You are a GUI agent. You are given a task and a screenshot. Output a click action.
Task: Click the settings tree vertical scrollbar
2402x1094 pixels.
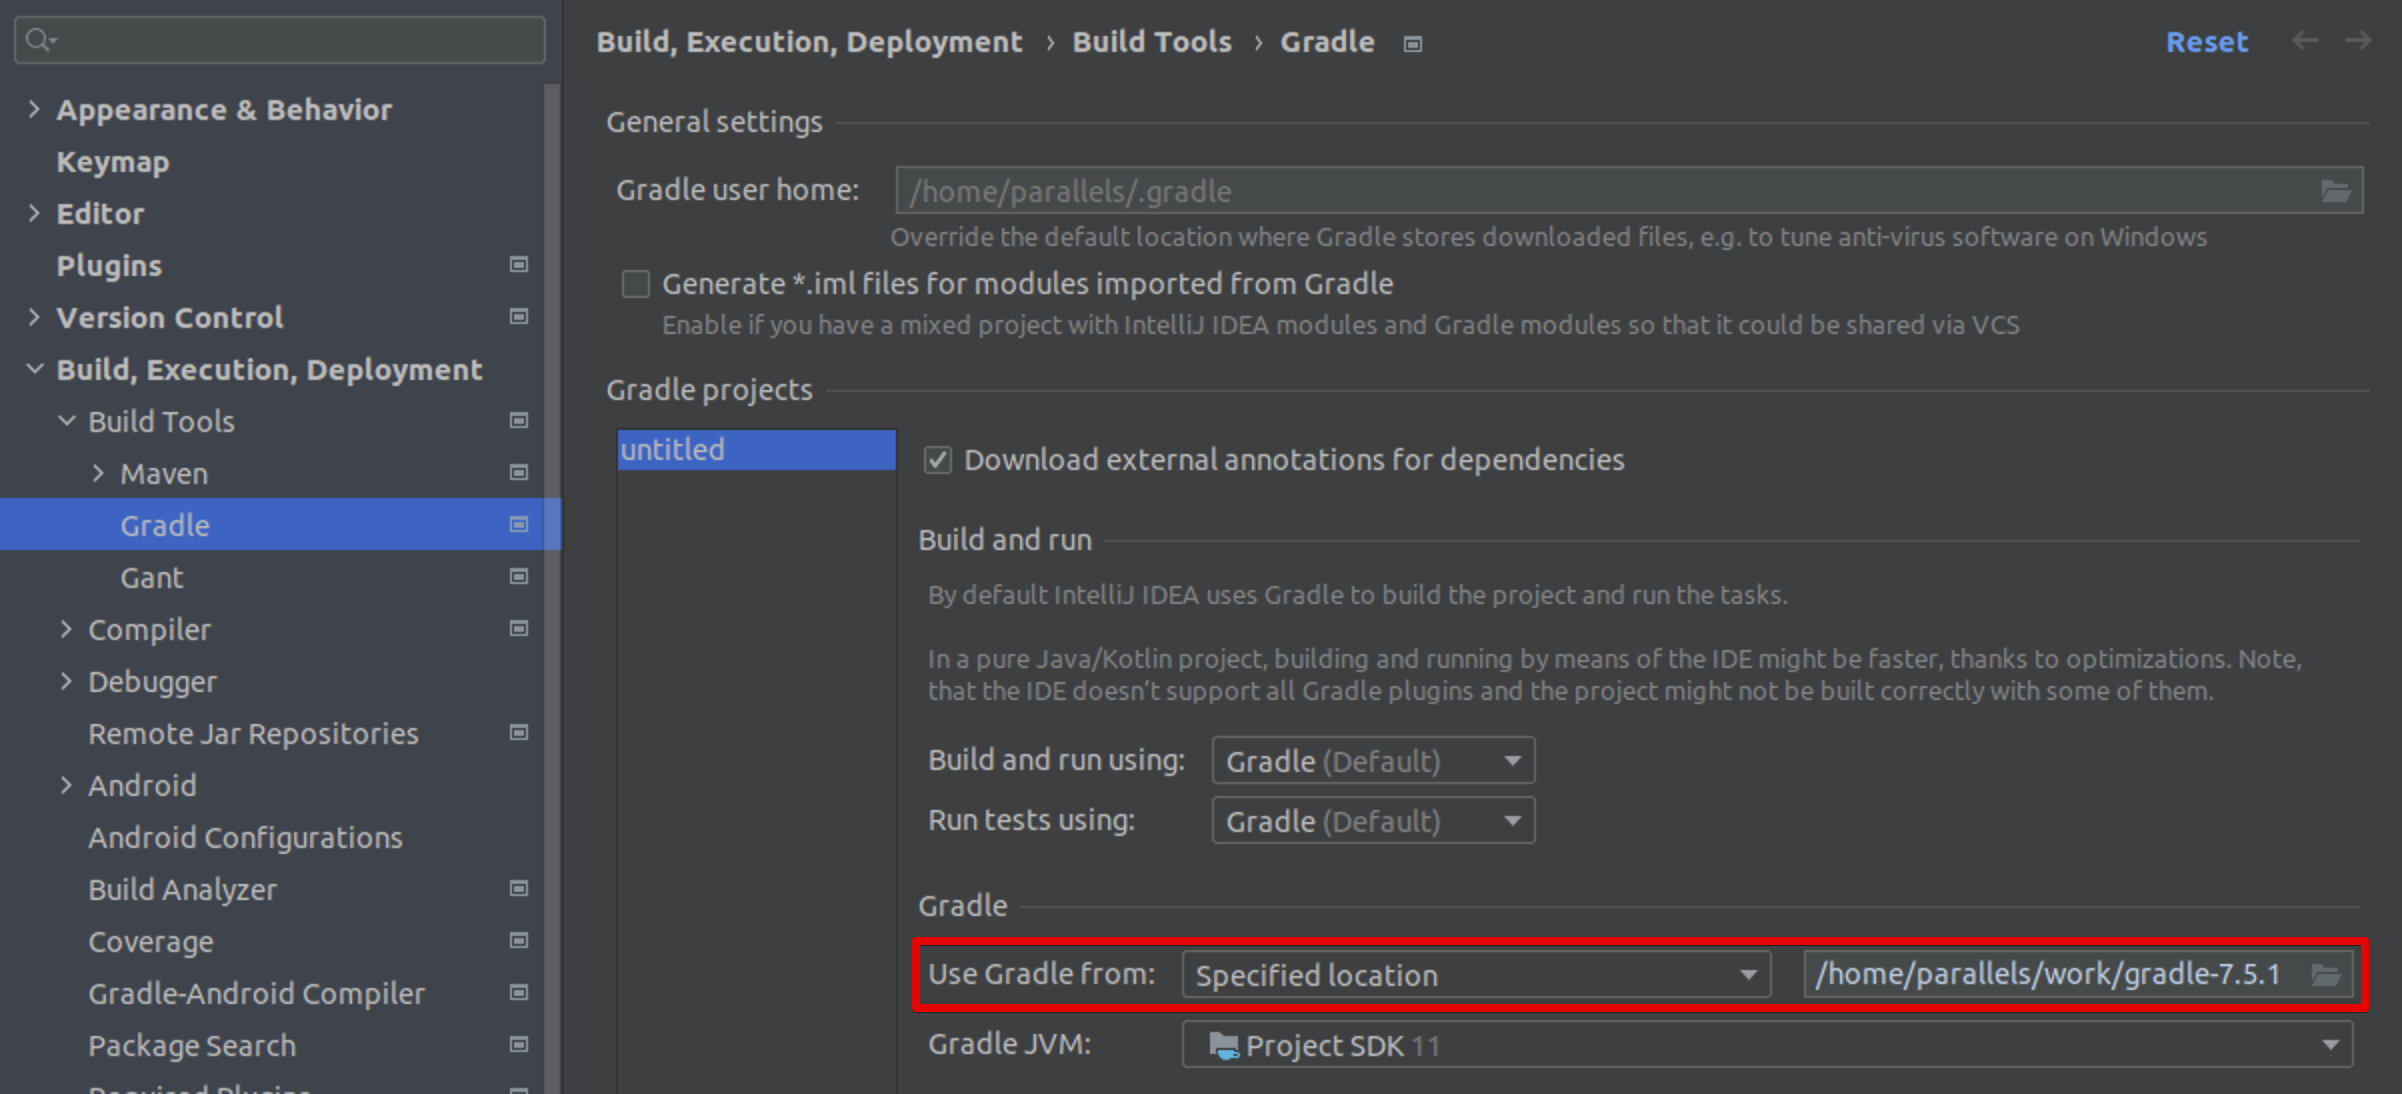[552, 588]
